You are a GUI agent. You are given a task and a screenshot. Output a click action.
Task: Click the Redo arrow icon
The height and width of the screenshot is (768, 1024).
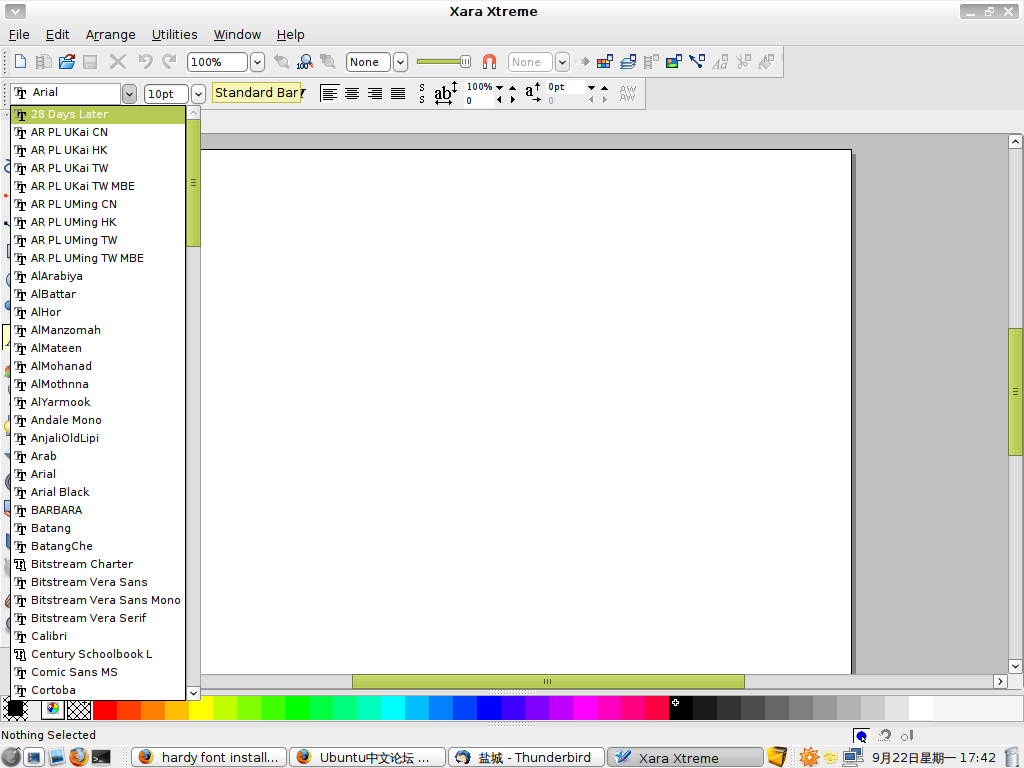coord(169,61)
